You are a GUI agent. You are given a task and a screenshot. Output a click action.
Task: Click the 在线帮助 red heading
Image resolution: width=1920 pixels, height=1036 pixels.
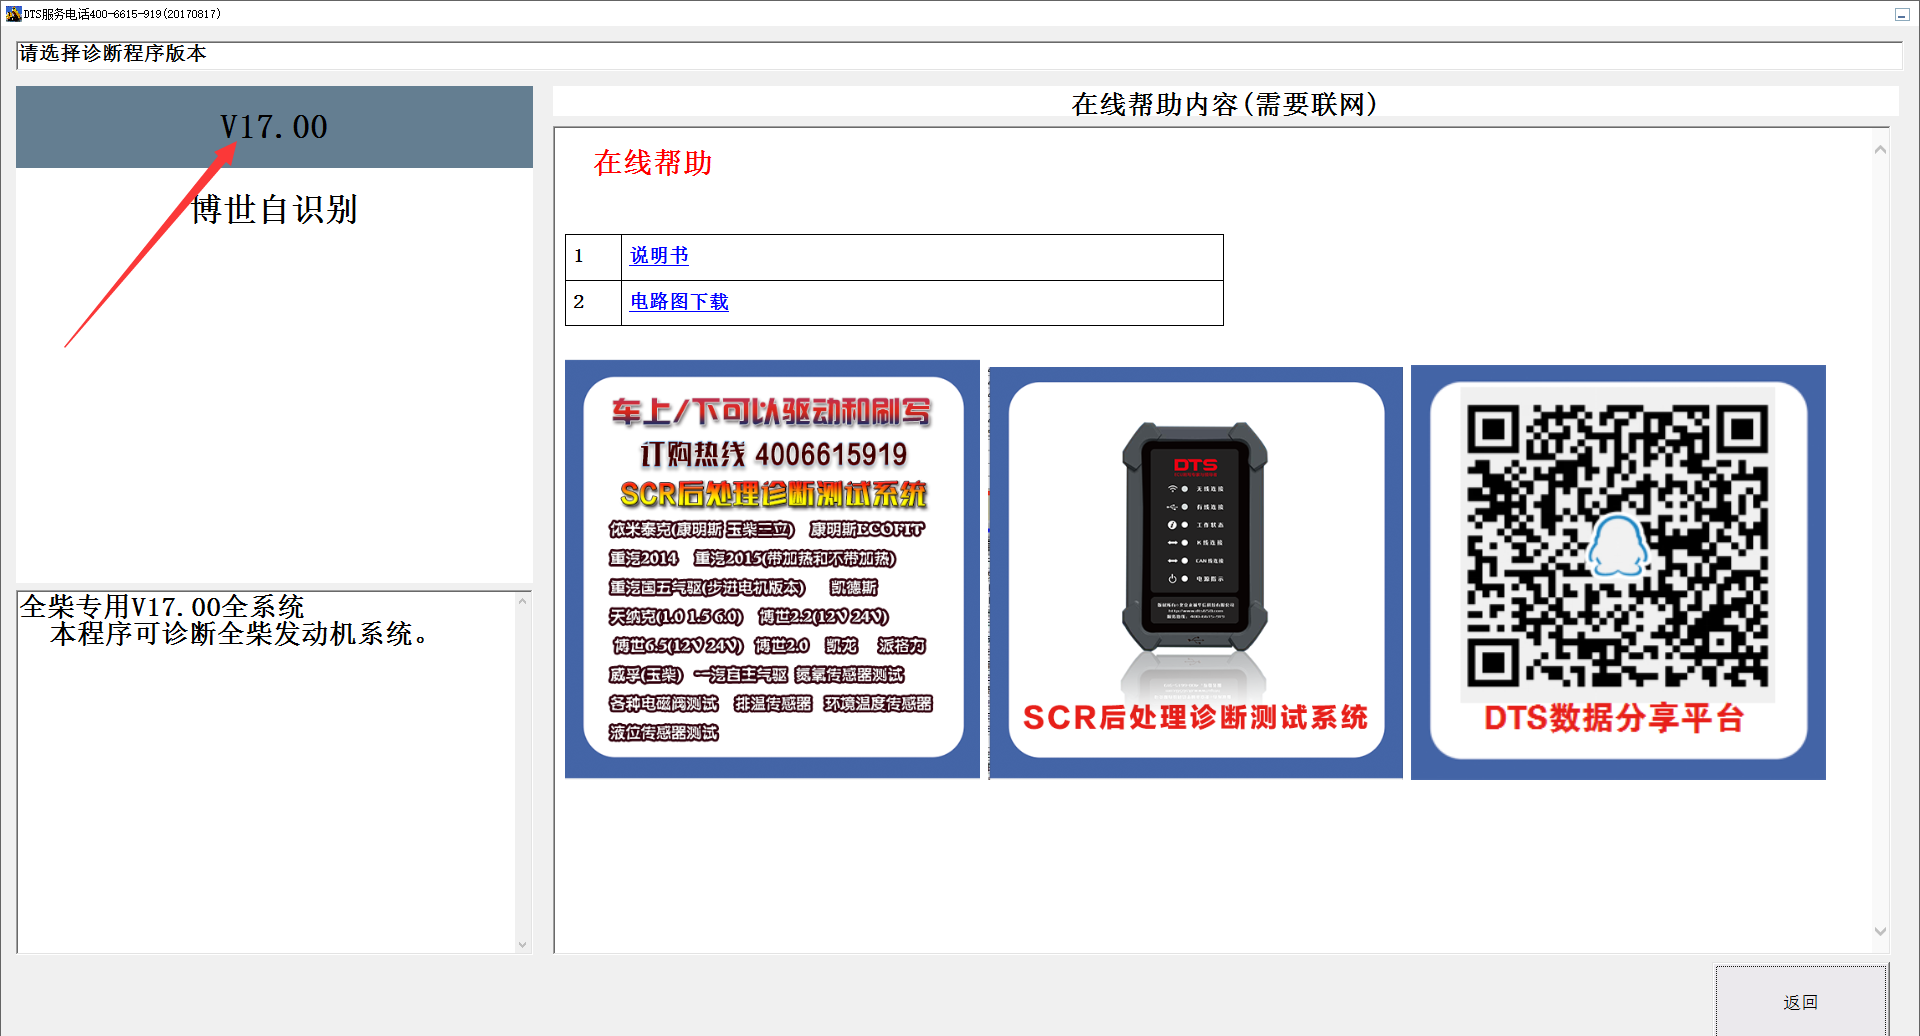click(653, 163)
